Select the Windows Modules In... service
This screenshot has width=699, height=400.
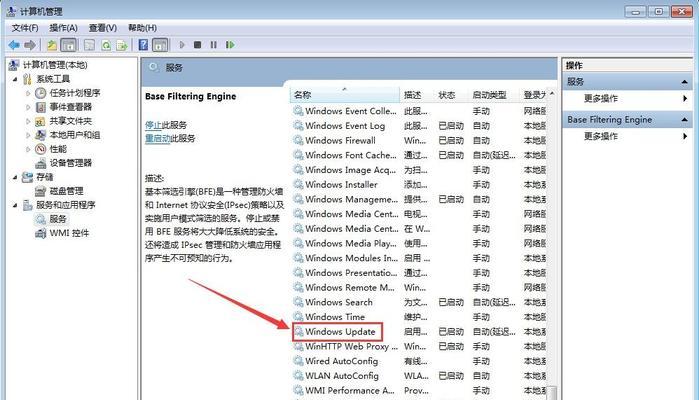(x=351, y=258)
